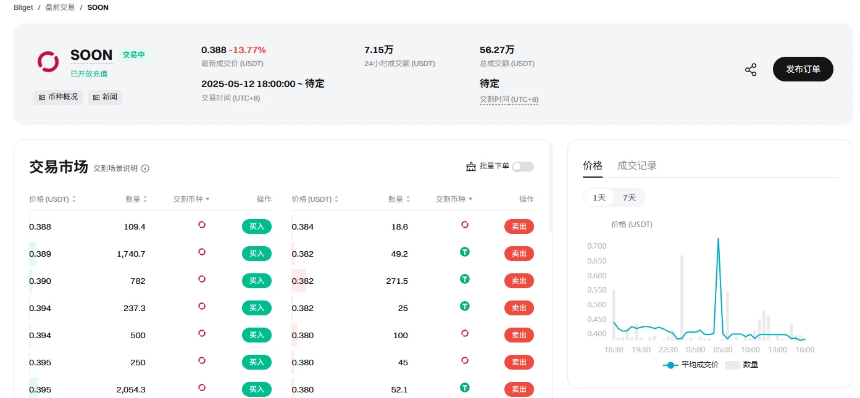
Task: Open the 币种概况 button
Action: tap(58, 97)
